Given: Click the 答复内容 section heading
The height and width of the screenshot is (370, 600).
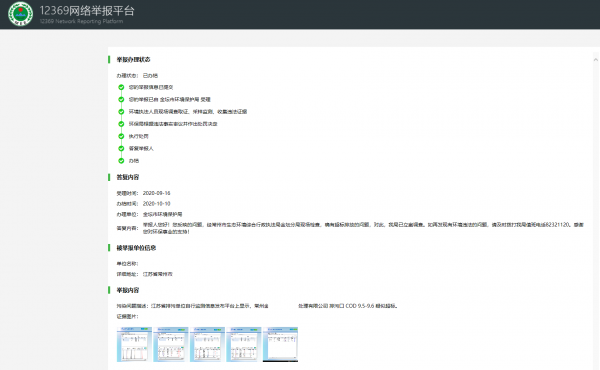Looking at the screenshot, I should click(x=128, y=177).
